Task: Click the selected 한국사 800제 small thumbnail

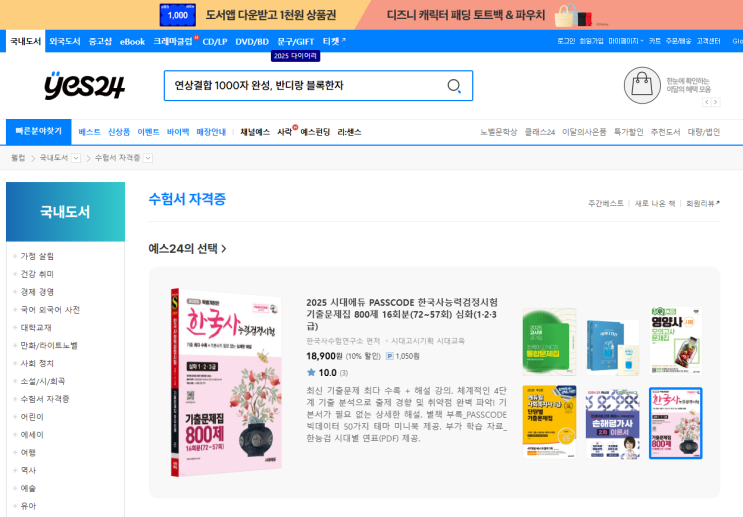Action: coord(676,423)
